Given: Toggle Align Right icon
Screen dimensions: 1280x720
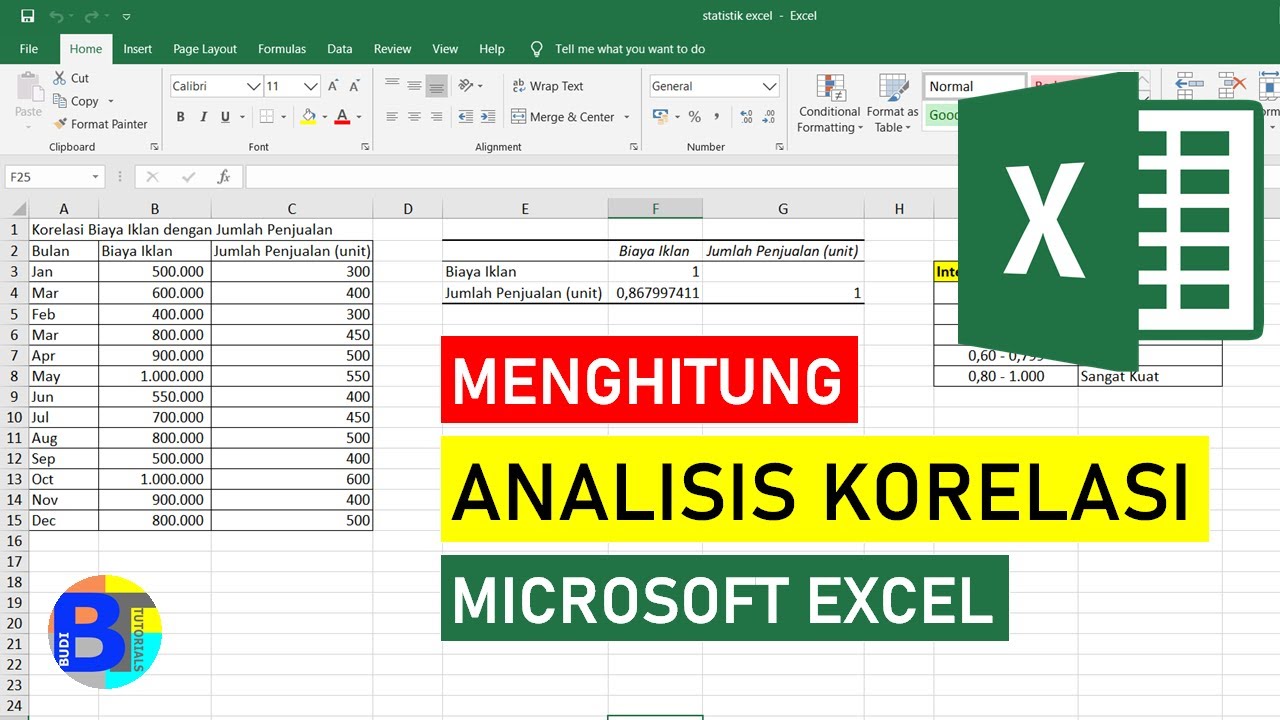Looking at the screenshot, I should coord(436,117).
